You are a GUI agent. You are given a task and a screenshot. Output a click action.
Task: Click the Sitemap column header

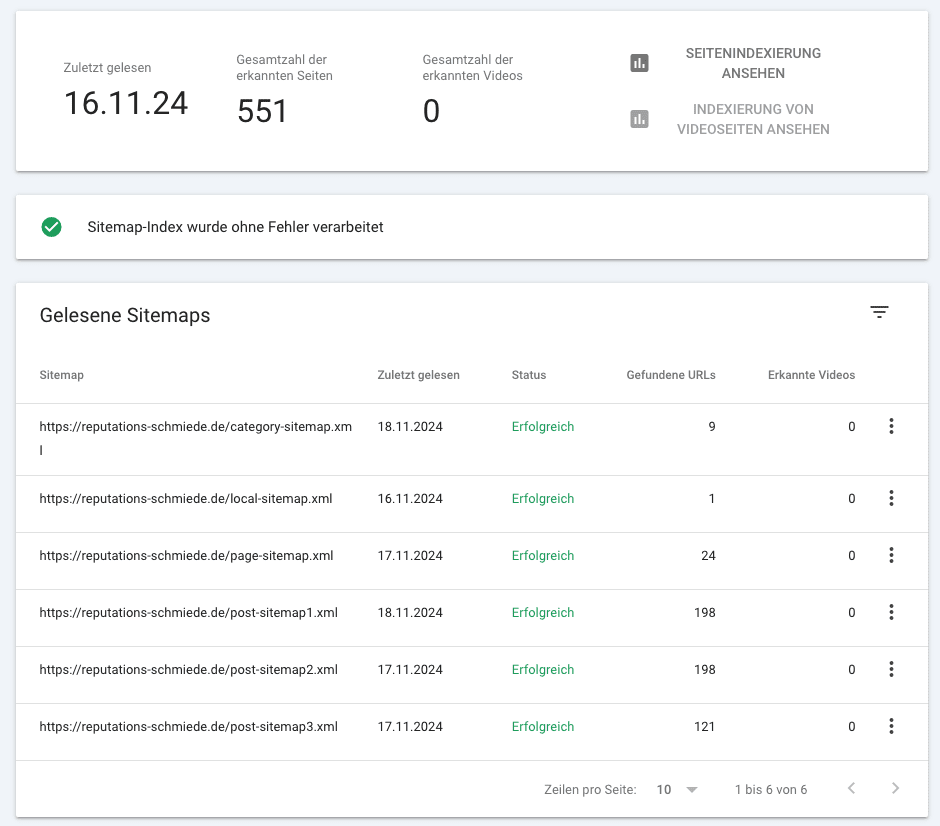[x=62, y=375]
